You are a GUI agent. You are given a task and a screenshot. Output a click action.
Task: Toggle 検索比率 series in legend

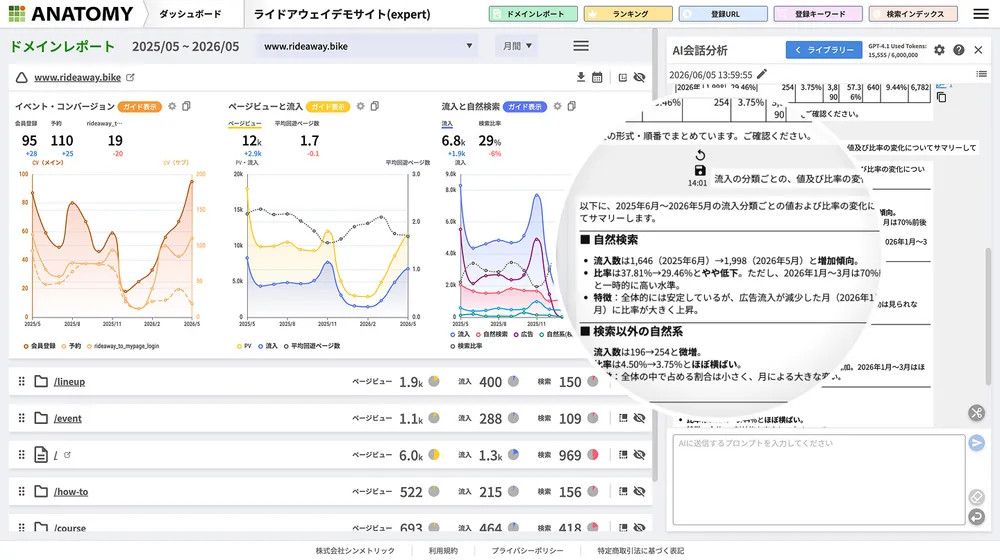[466, 346]
